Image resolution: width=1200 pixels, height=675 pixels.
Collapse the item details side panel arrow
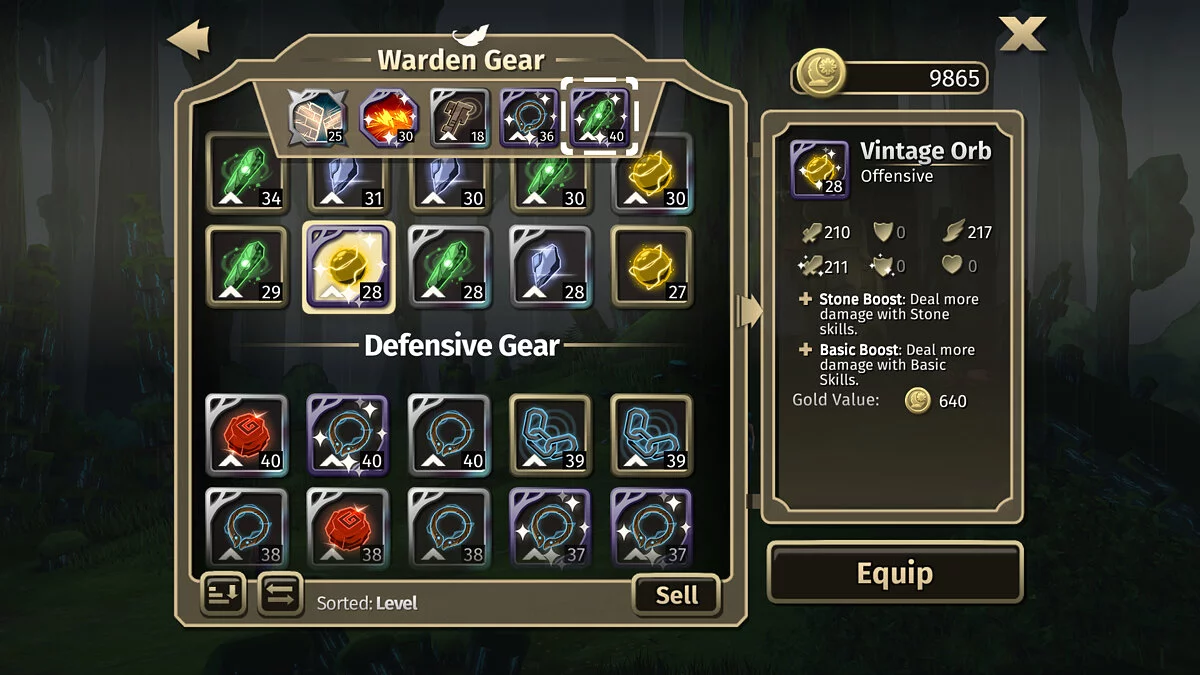(x=749, y=311)
